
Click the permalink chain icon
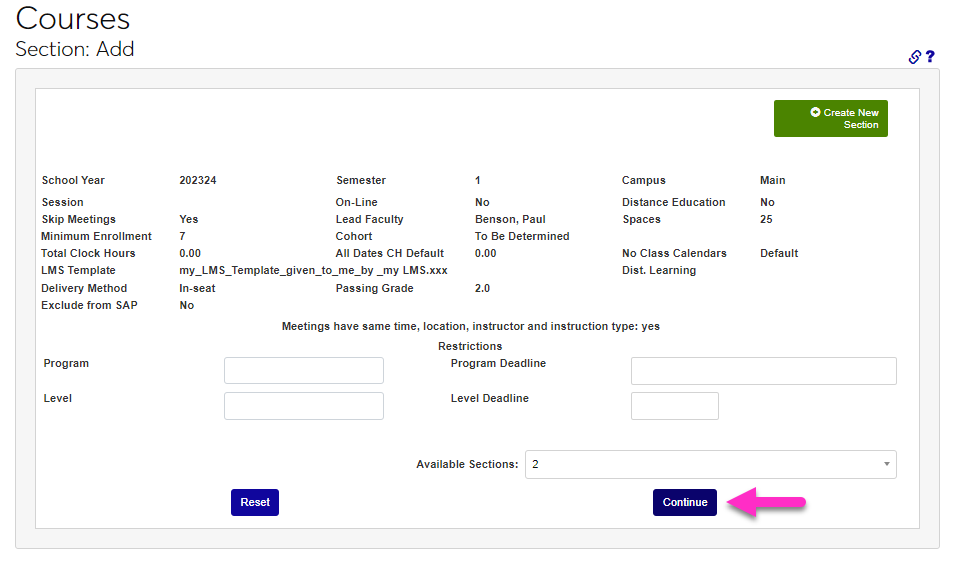point(914,57)
